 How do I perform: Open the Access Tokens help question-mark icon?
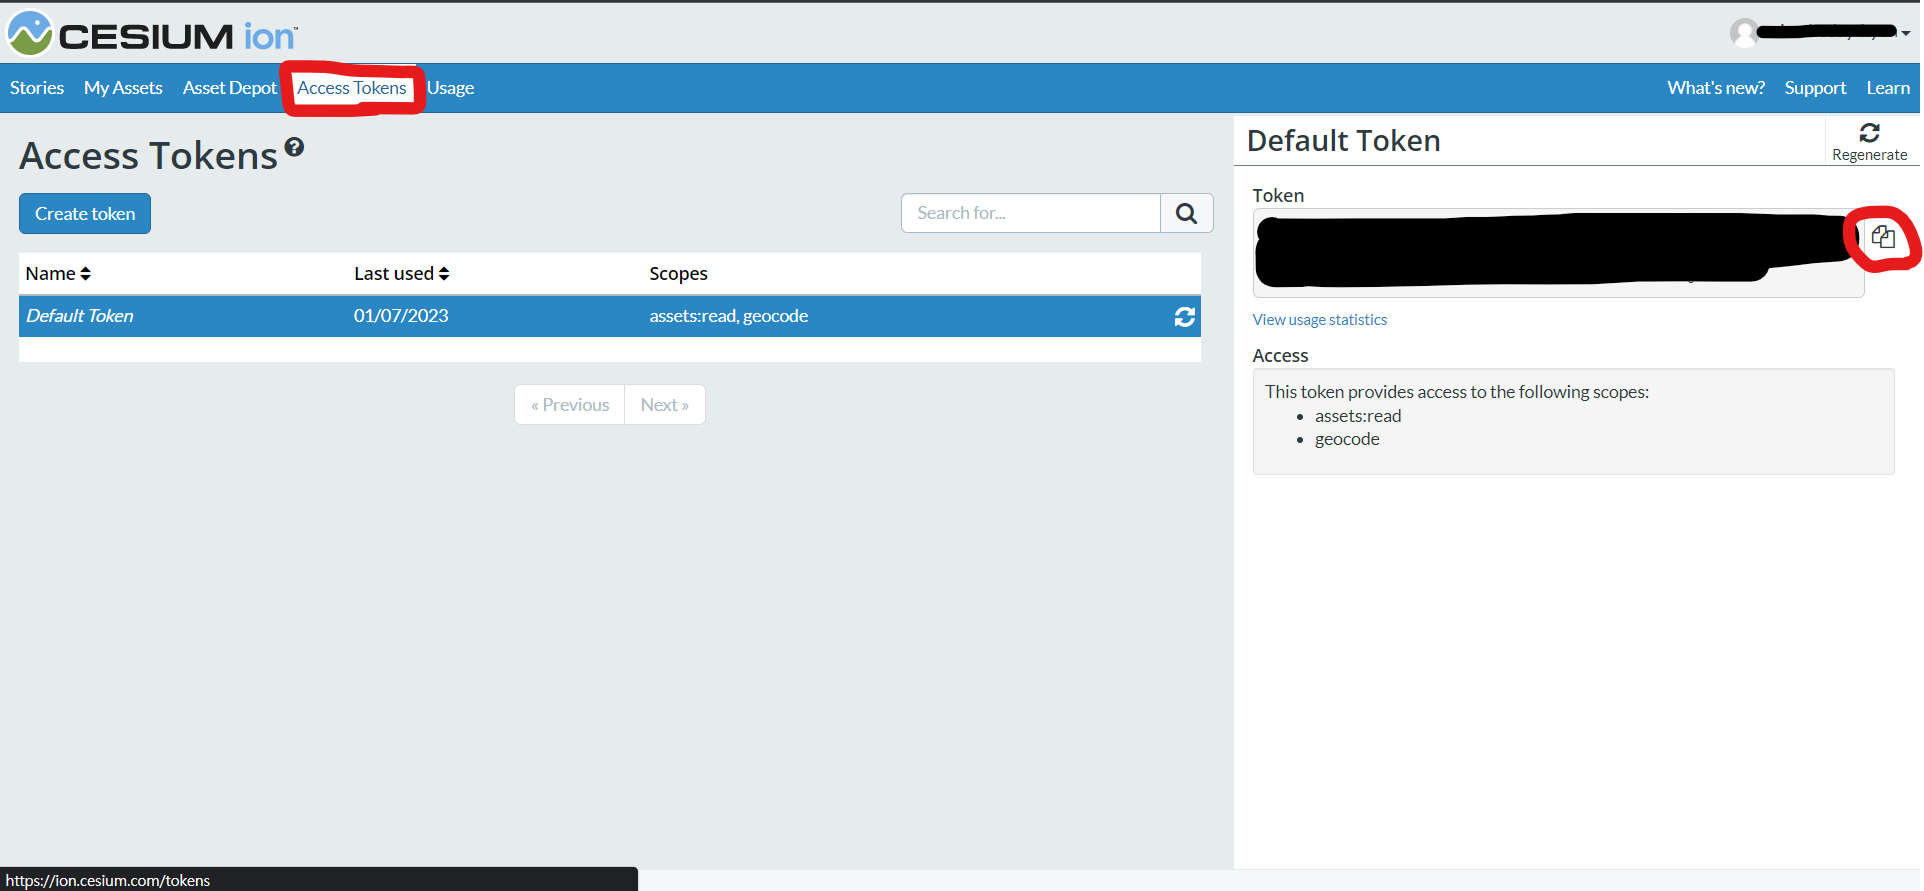294,147
